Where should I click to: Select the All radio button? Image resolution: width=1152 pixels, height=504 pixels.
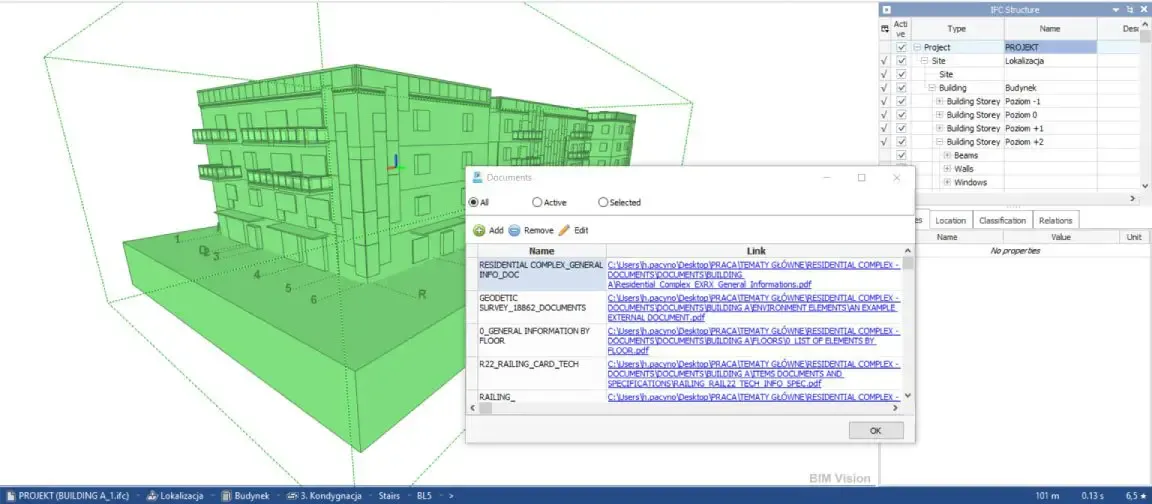(x=473, y=202)
